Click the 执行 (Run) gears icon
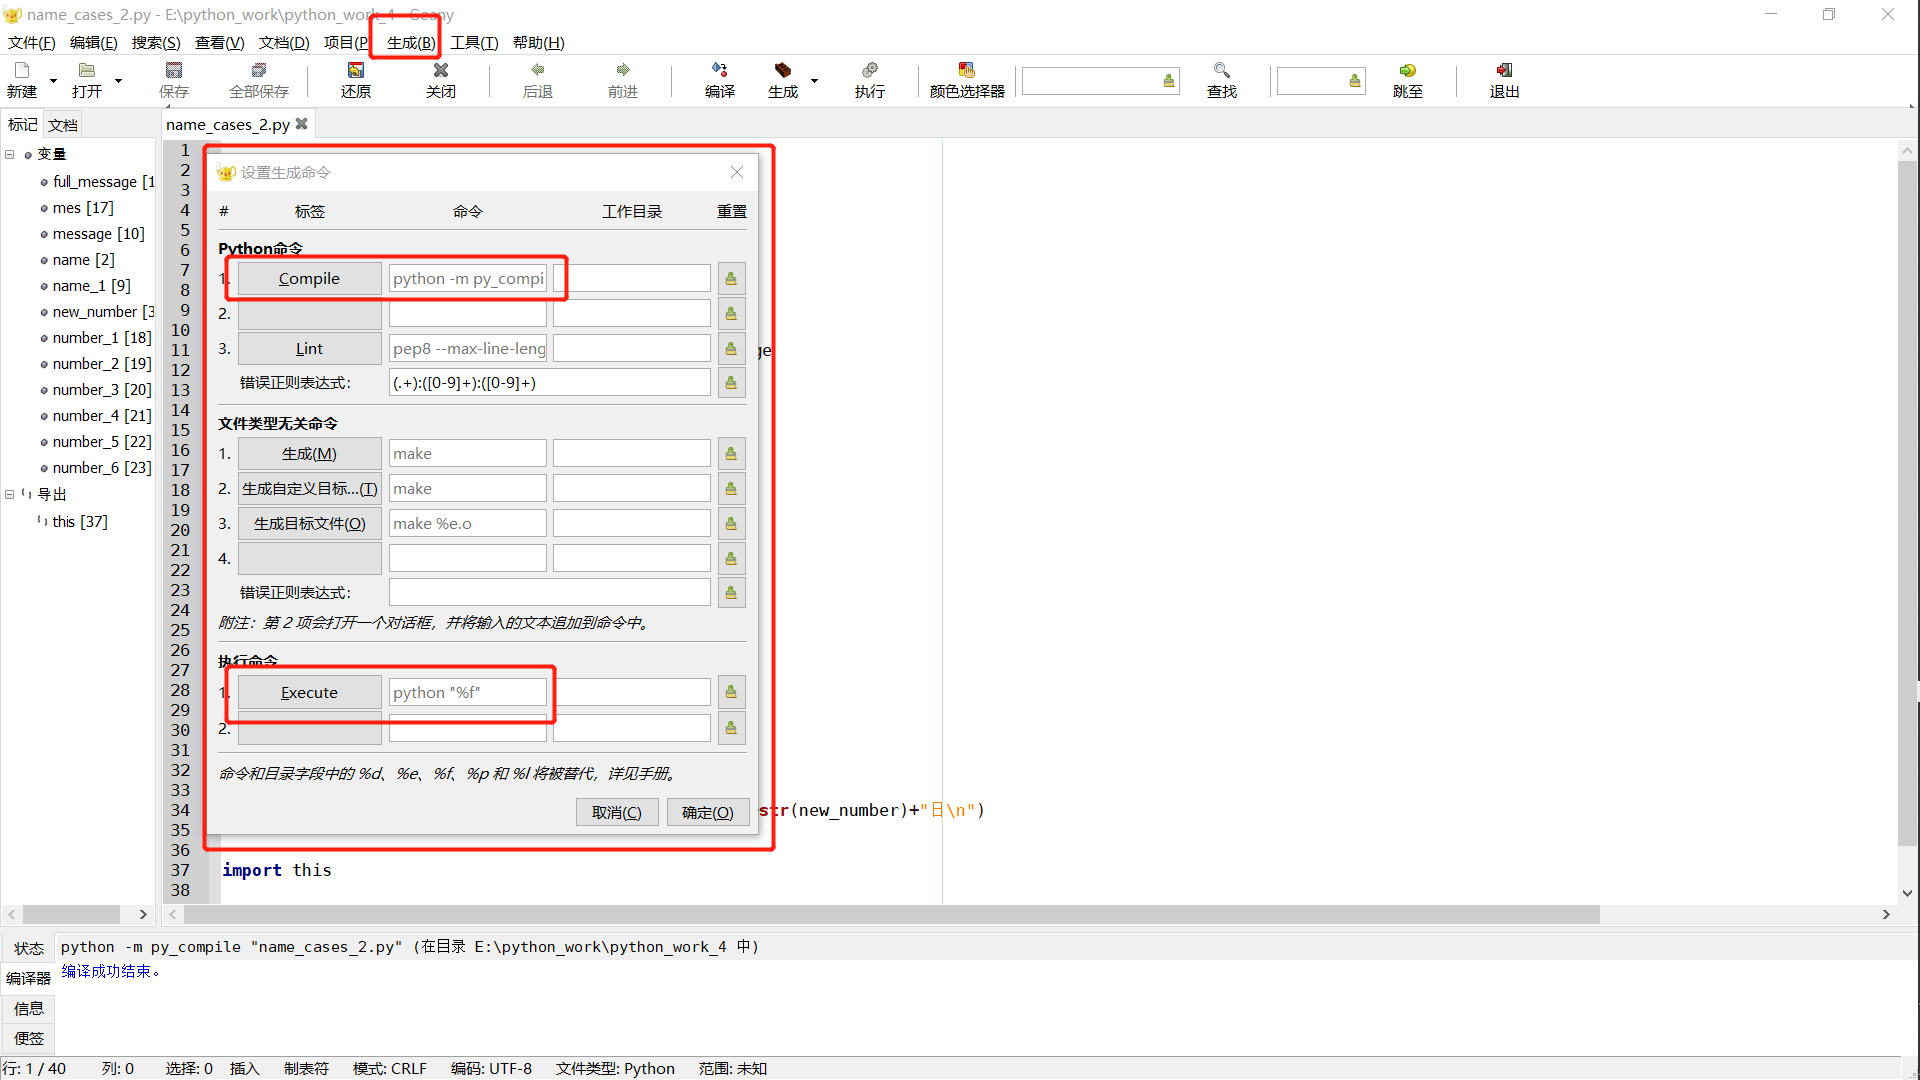The height and width of the screenshot is (1080, 1920). [x=870, y=70]
